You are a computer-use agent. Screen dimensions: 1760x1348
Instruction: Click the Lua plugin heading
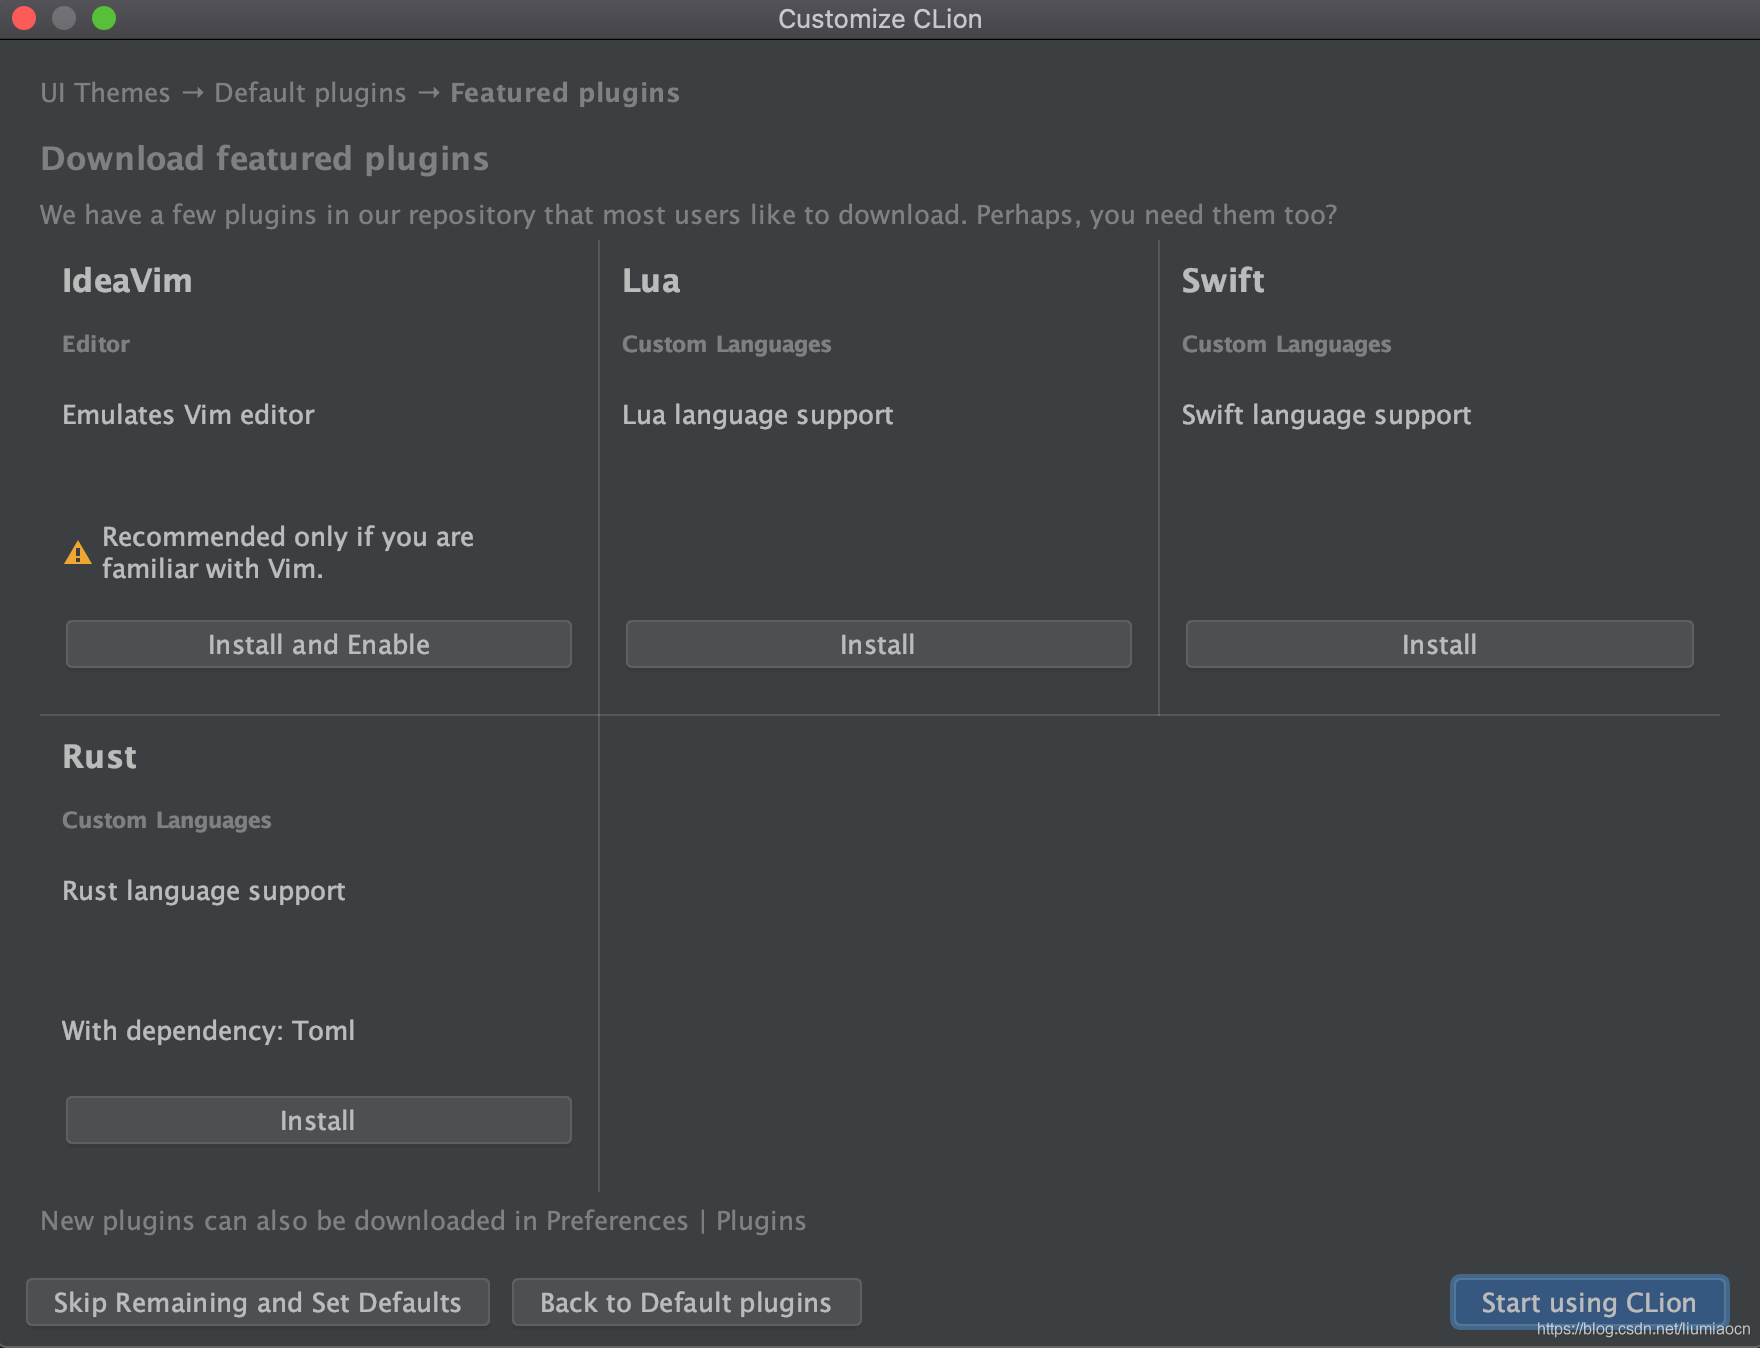(x=651, y=281)
